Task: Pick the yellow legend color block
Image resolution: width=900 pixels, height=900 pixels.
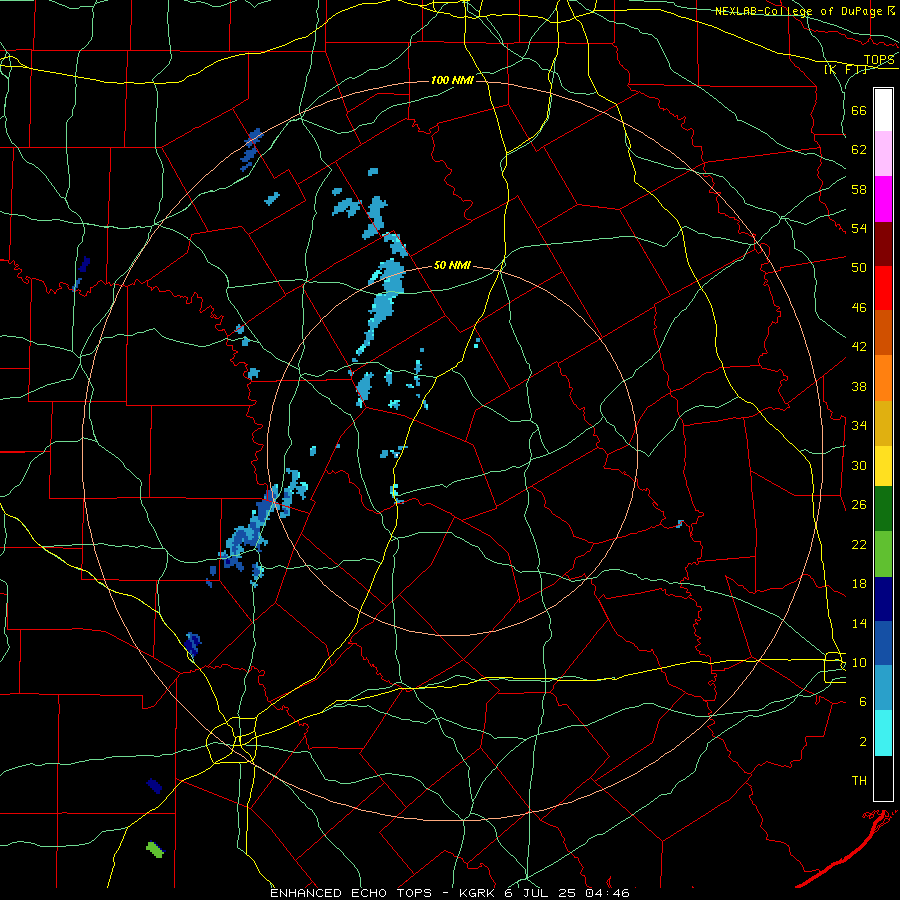Action: pyautogui.click(x=883, y=466)
